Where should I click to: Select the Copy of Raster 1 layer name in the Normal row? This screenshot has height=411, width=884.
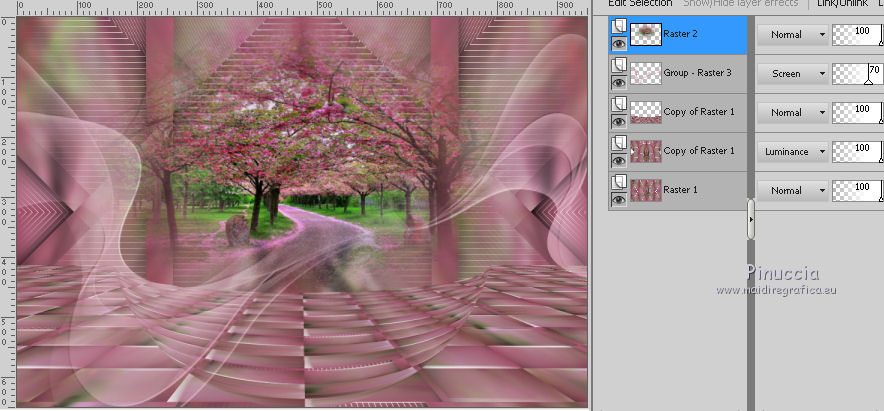pyautogui.click(x=699, y=112)
